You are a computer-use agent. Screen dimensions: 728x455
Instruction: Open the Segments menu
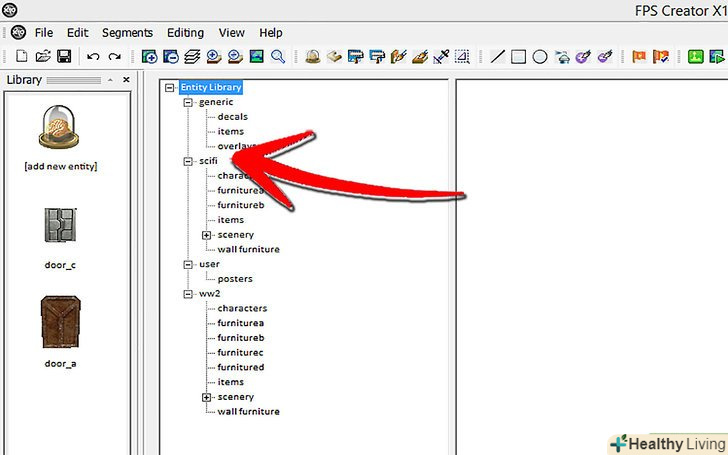pos(127,32)
